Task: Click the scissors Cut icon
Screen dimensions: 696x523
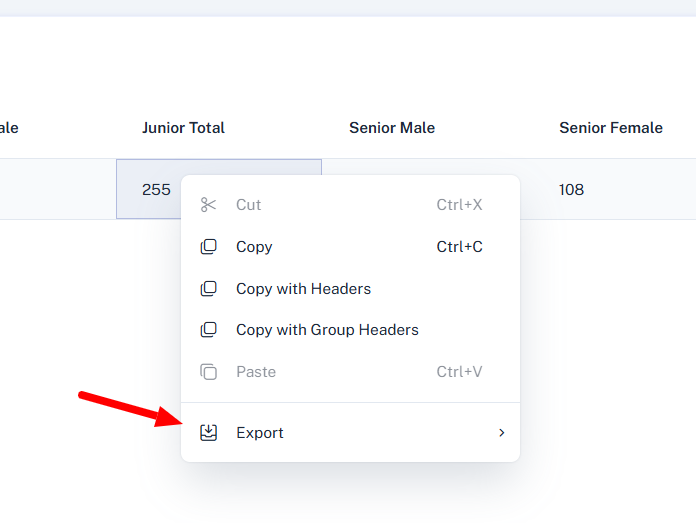Action: click(x=208, y=205)
